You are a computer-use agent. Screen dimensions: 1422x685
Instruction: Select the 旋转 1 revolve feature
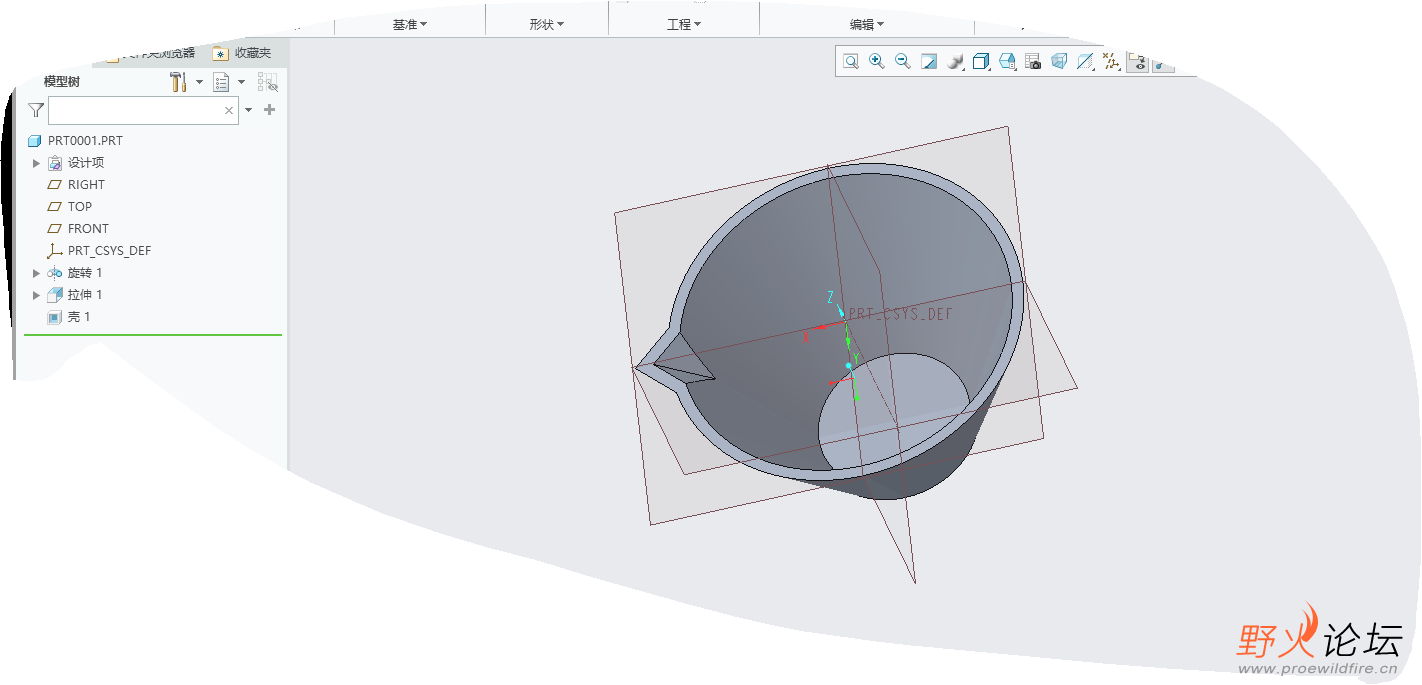click(x=85, y=273)
